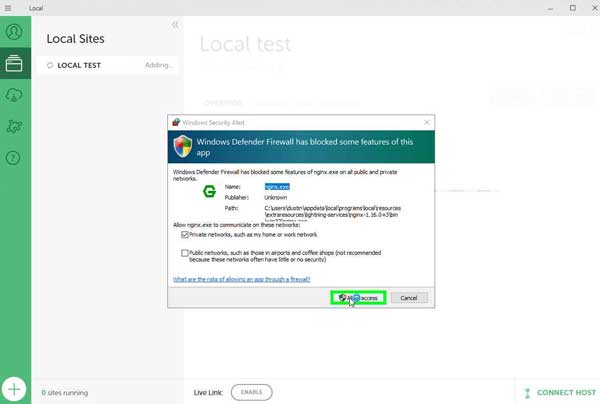This screenshot has width=600, height=404.
Task: Click the Publisher value Unknown
Action: tap(276, 197)
